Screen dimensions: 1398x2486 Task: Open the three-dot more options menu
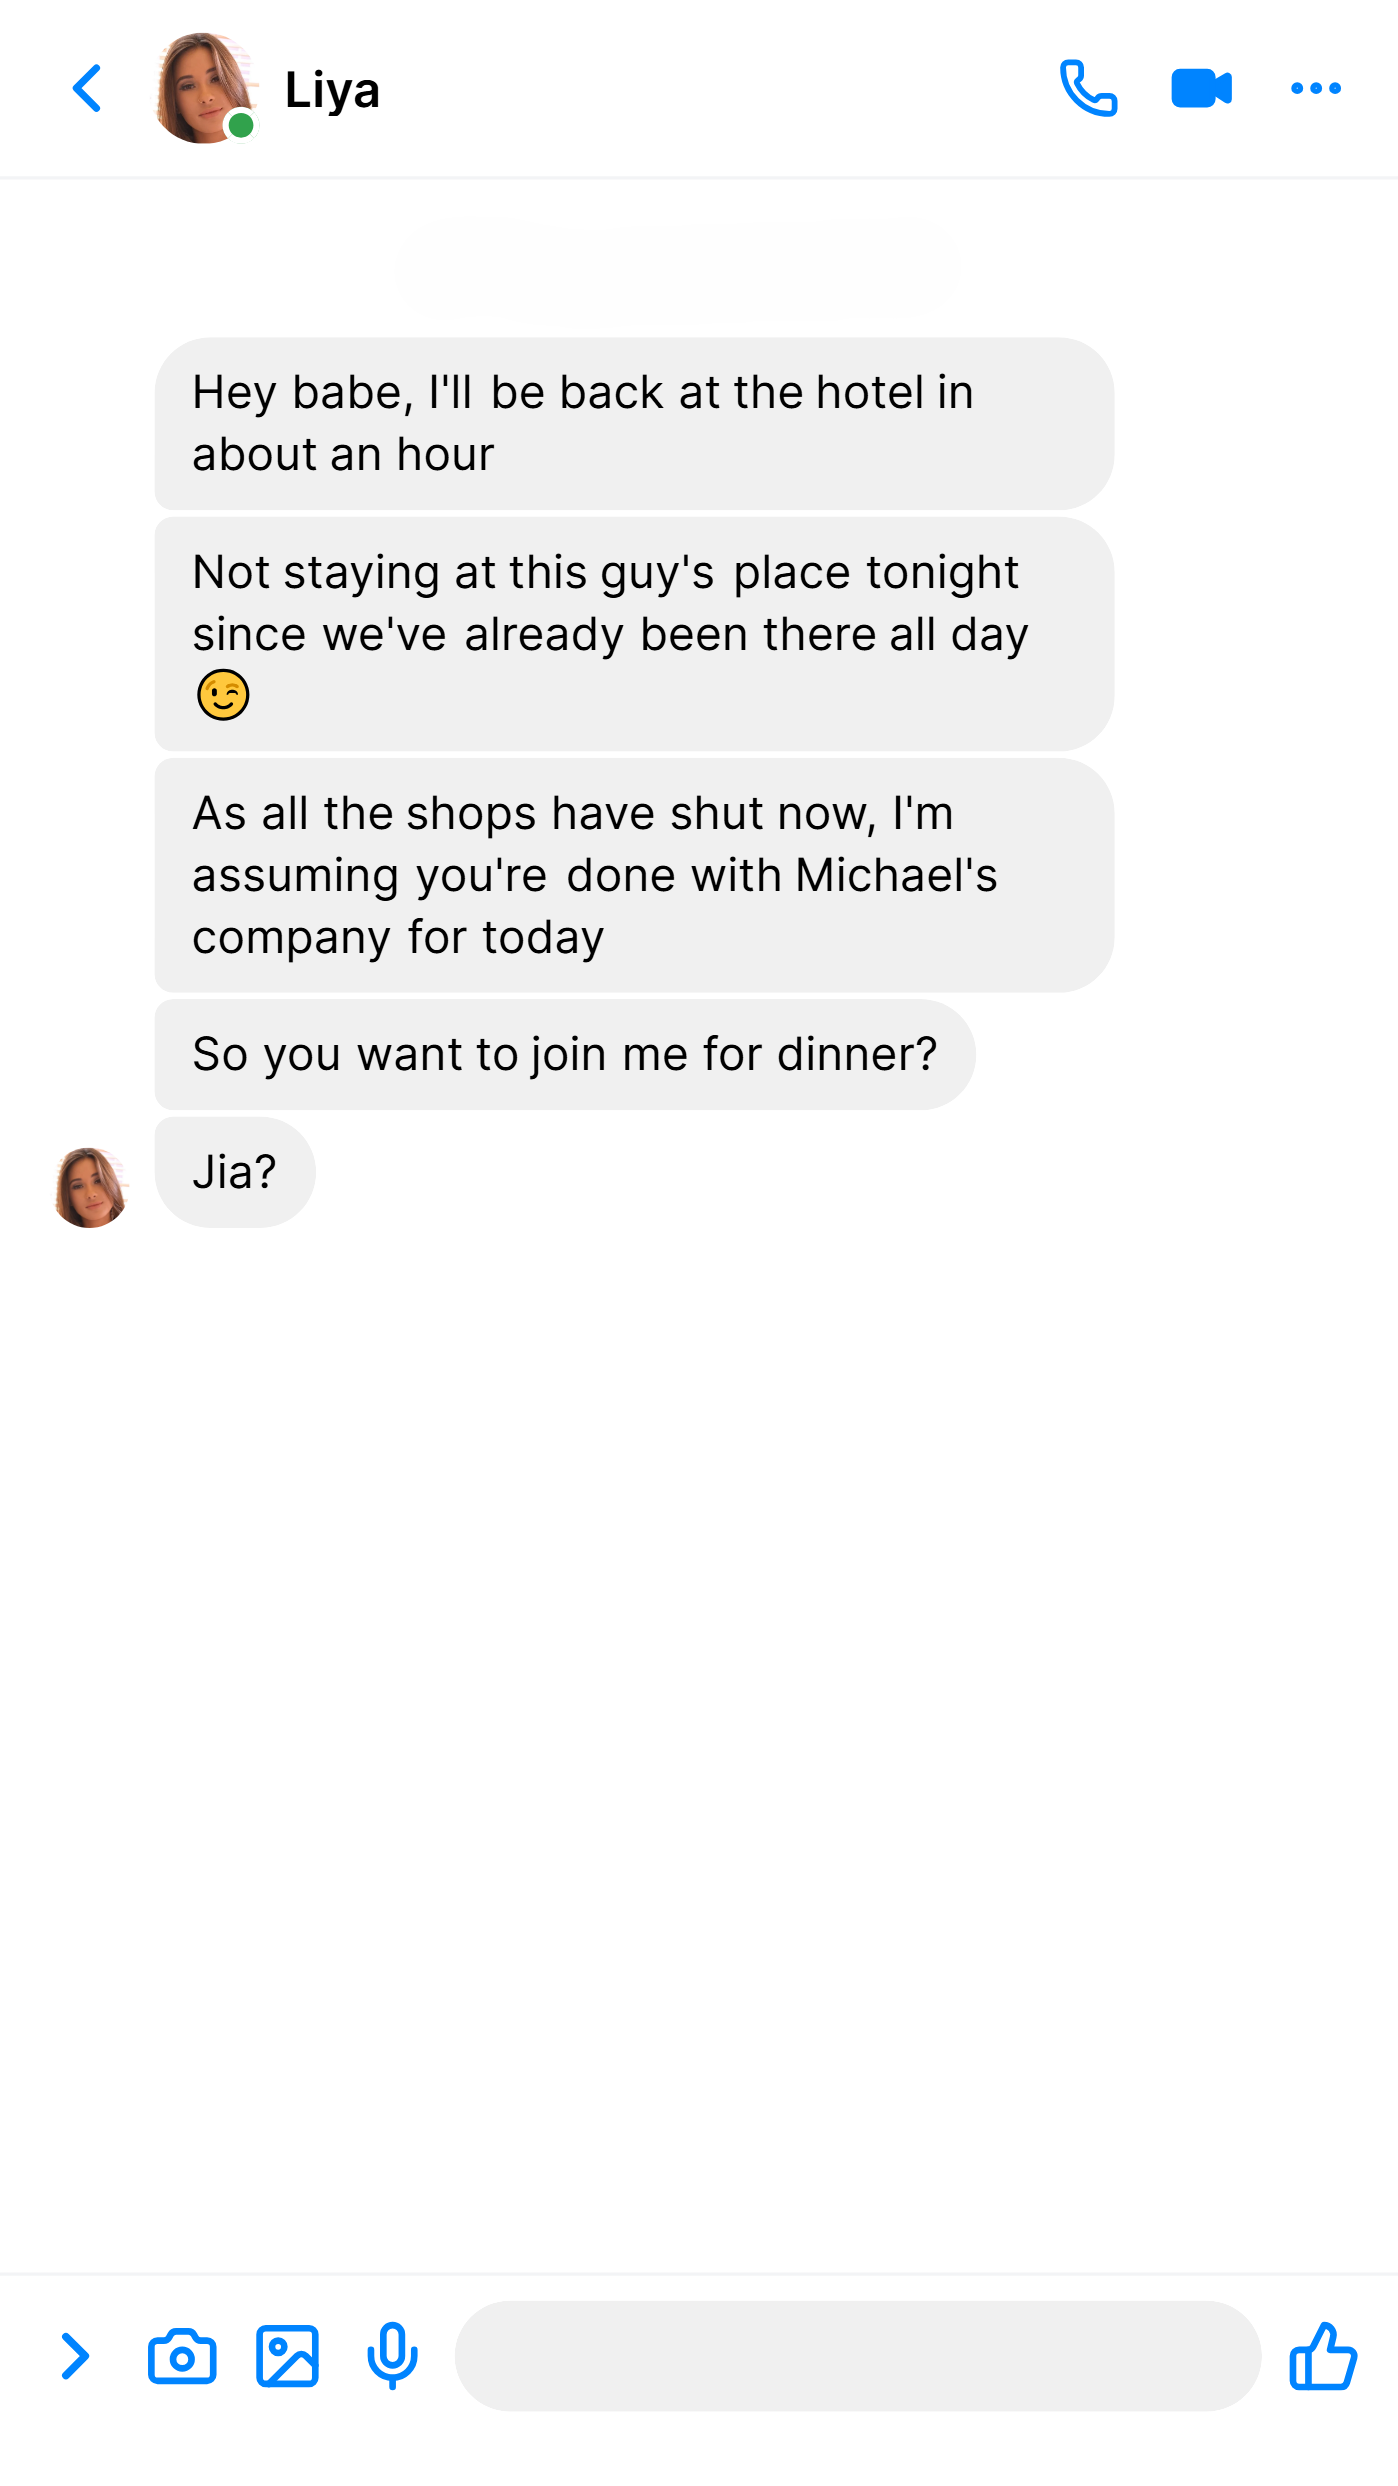point(1315,88)
